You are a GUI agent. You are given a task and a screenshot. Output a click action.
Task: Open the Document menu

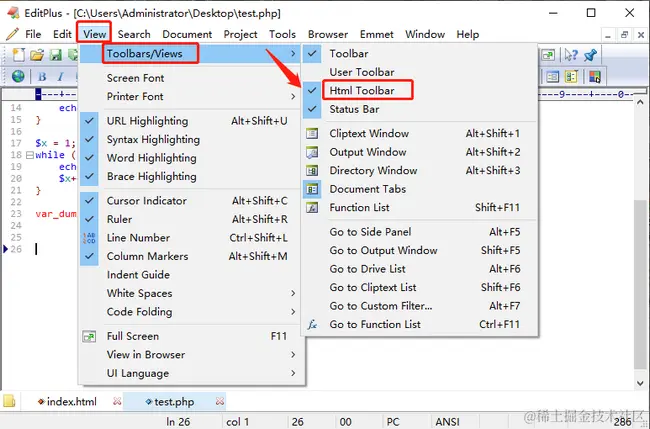click(x=187, y=34)
